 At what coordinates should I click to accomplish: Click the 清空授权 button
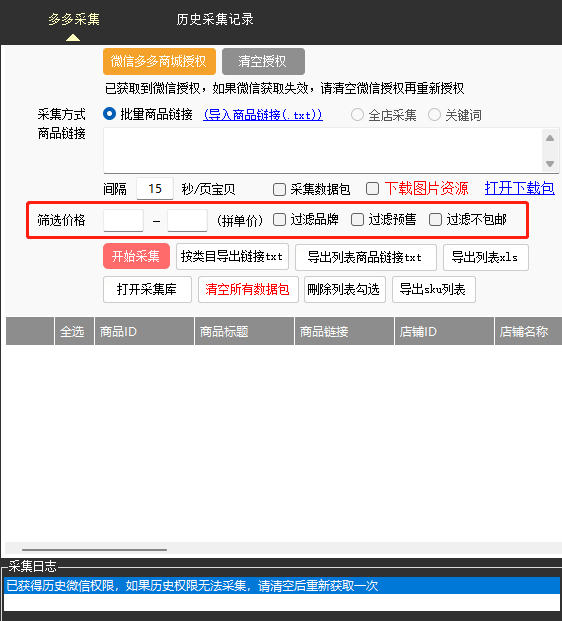pyautogui.click(x=263, y=61)
